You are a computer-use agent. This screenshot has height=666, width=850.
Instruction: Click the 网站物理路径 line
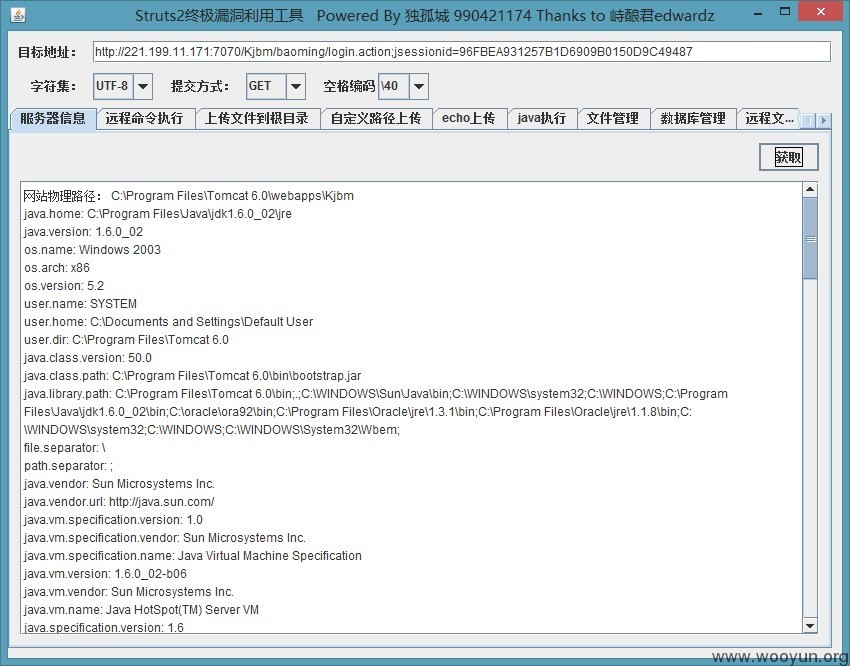click(189, 196)
